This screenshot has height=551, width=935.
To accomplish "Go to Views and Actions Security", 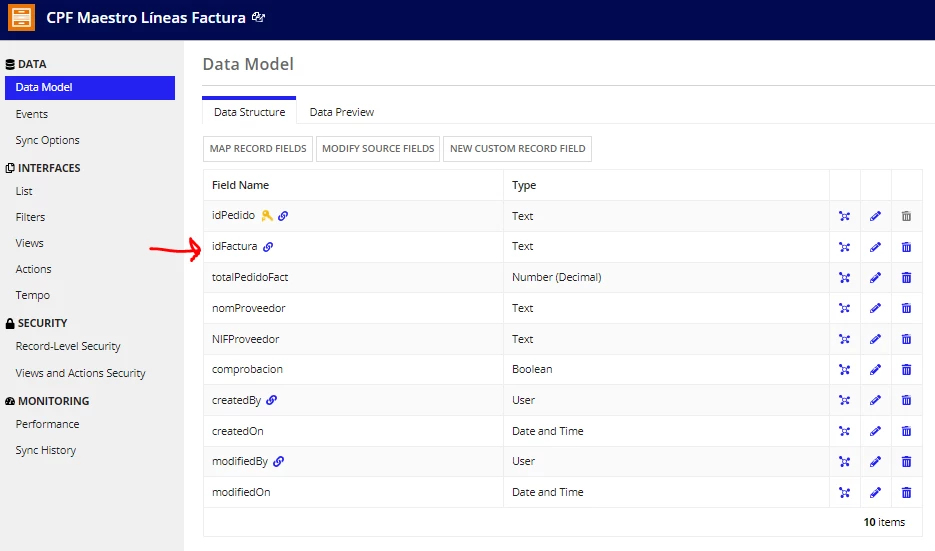I will pos(81,373).
